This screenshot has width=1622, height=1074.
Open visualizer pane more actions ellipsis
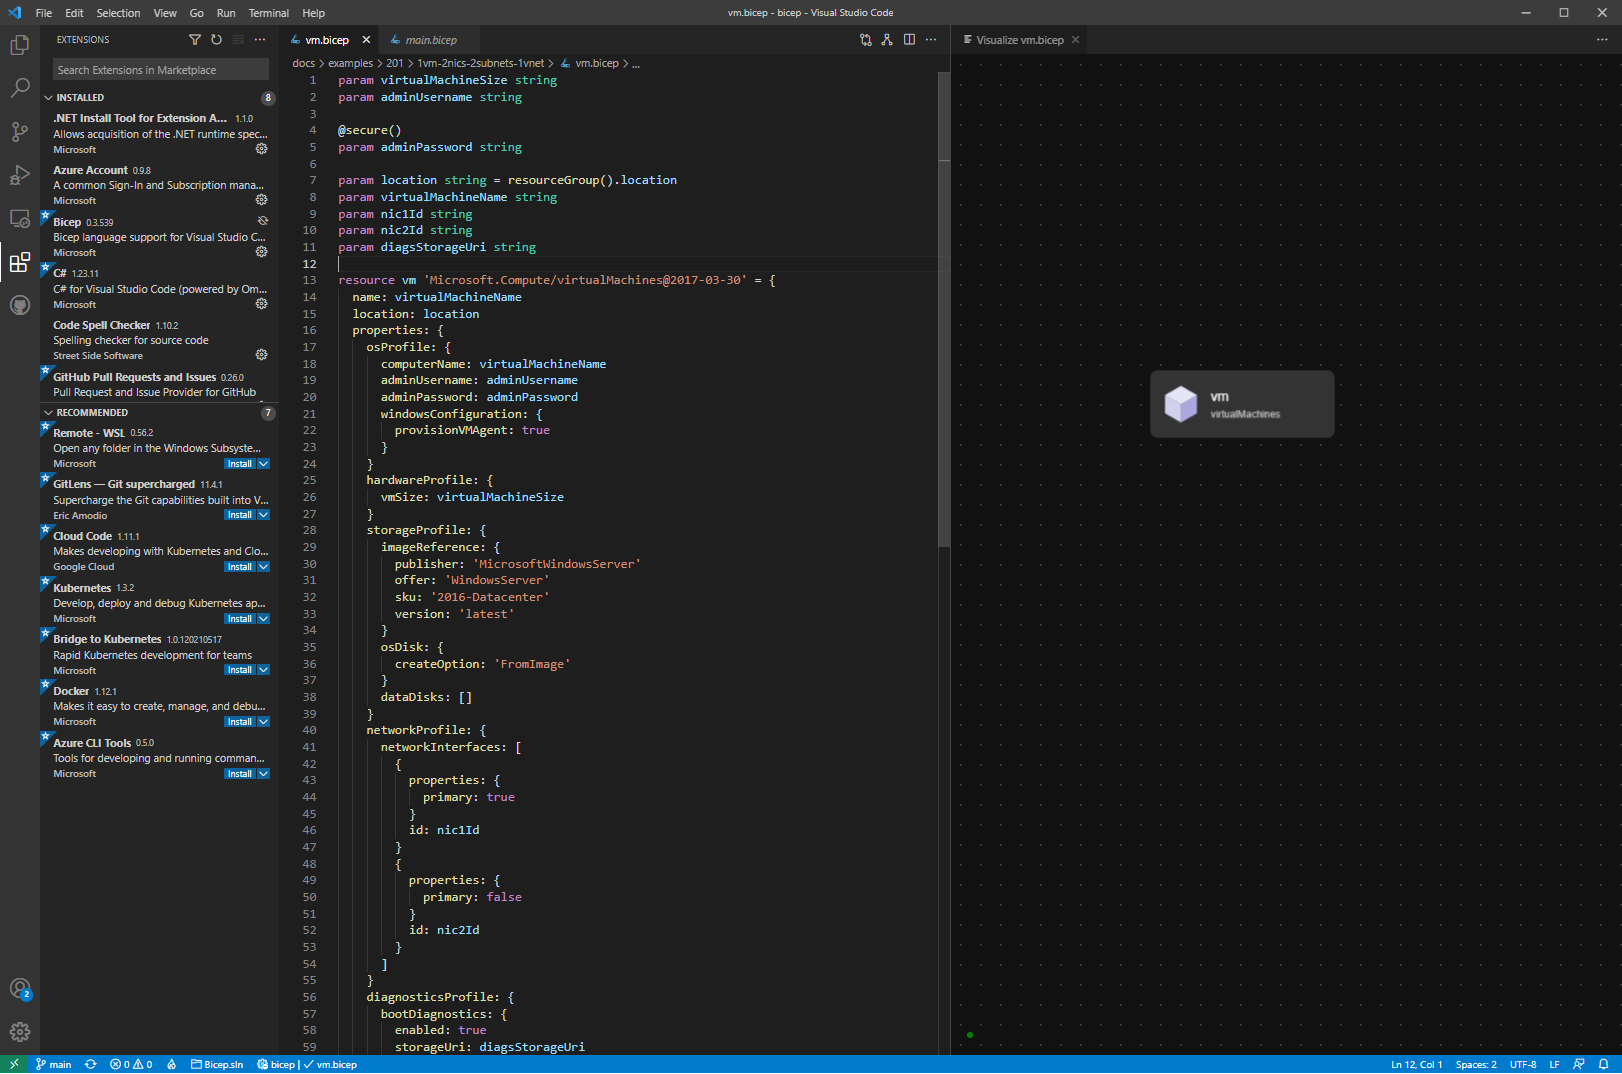point(1602,40)
